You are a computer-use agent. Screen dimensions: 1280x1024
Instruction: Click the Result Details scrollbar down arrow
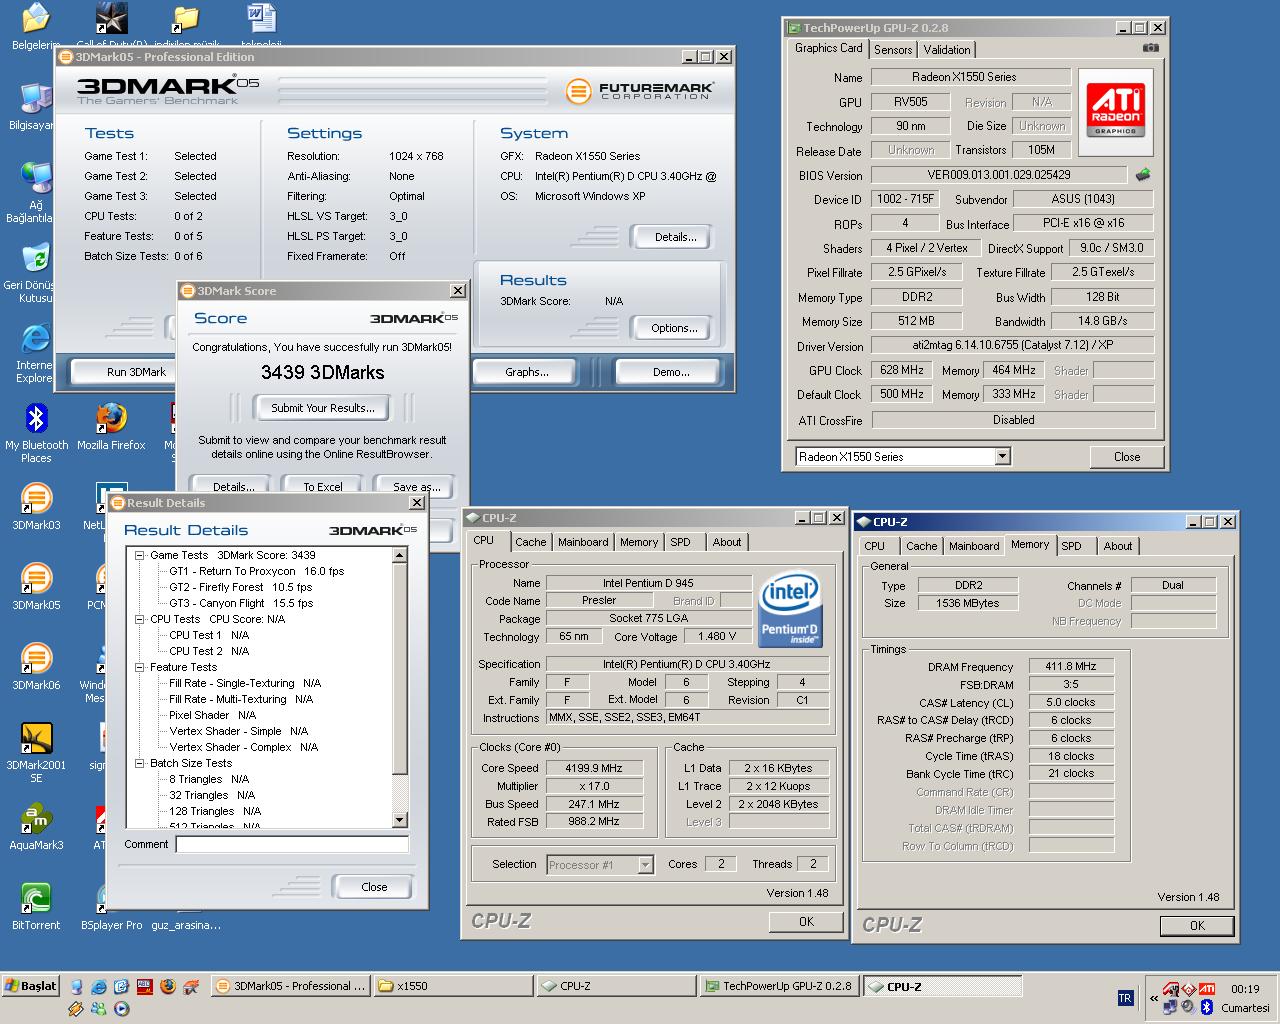[400, 820]
